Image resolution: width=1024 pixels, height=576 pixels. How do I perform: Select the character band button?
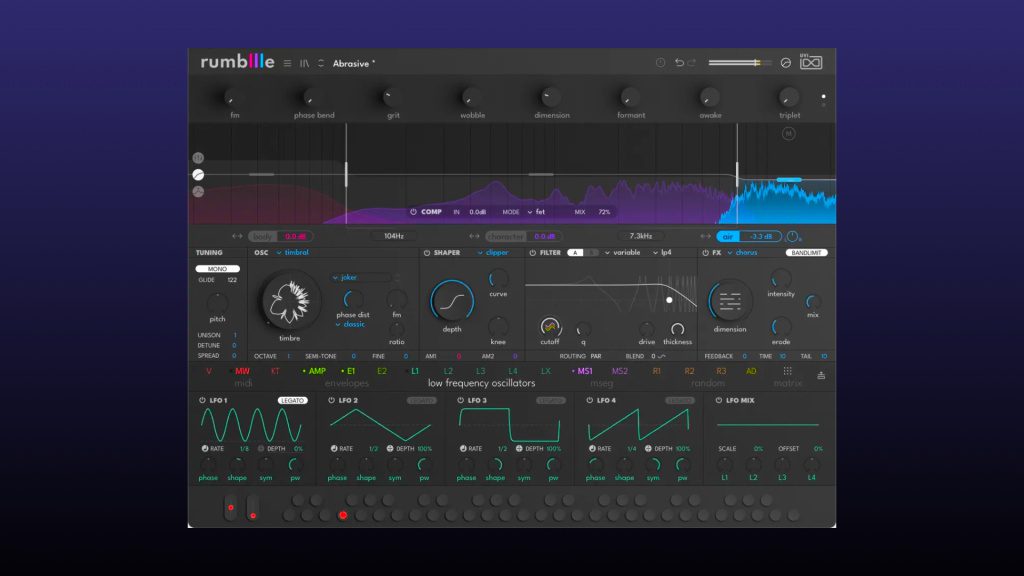tap(505, 236)
